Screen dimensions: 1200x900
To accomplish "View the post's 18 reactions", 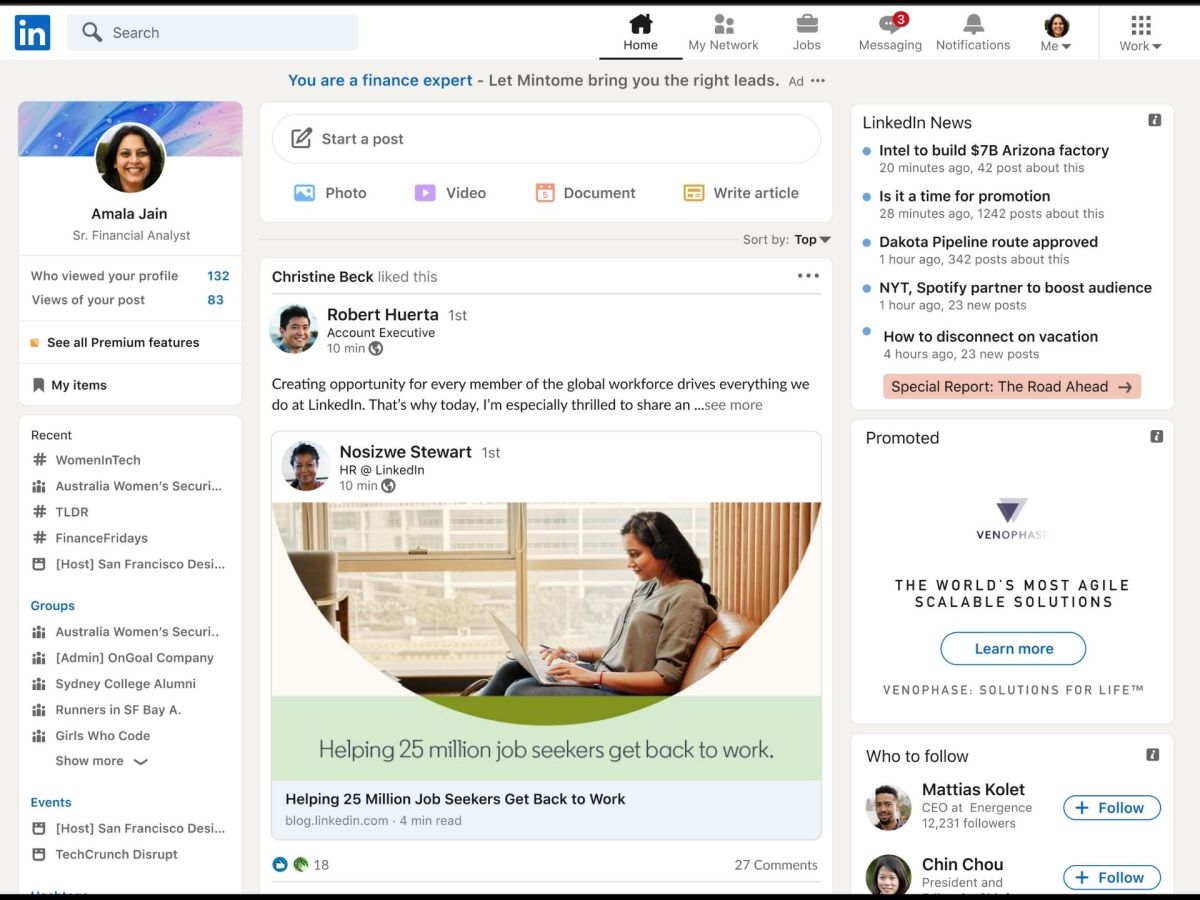I will 300,865.
